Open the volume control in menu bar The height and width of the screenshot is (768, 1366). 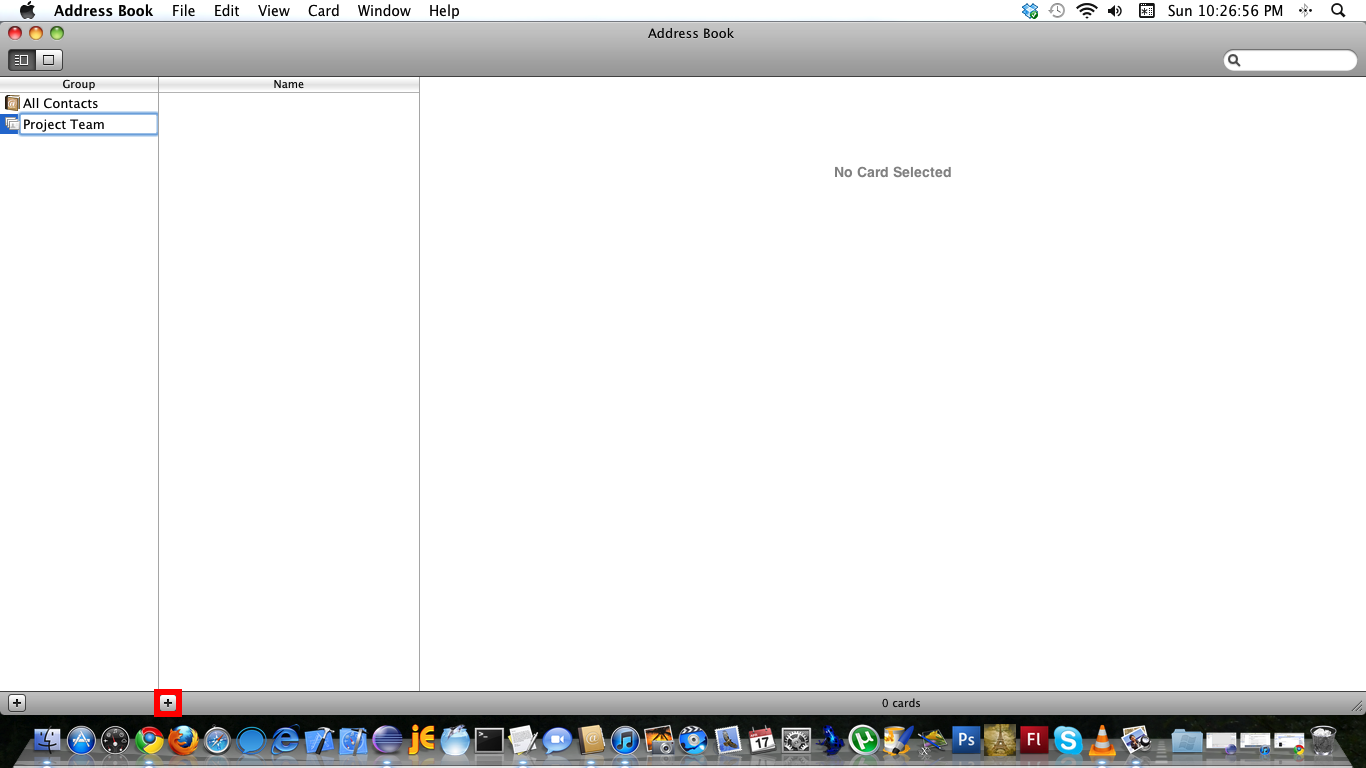[x=1115, y=11]
